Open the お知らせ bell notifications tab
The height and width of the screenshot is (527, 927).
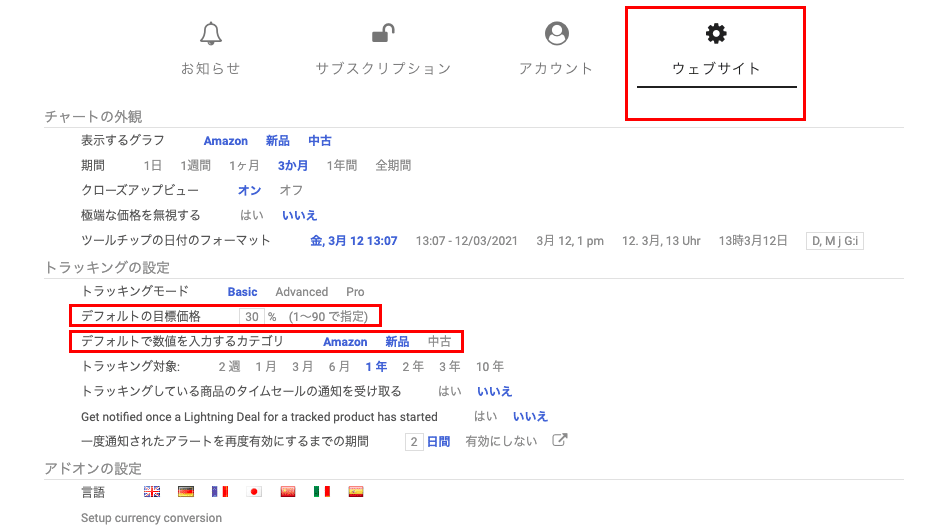pos(210,50)
